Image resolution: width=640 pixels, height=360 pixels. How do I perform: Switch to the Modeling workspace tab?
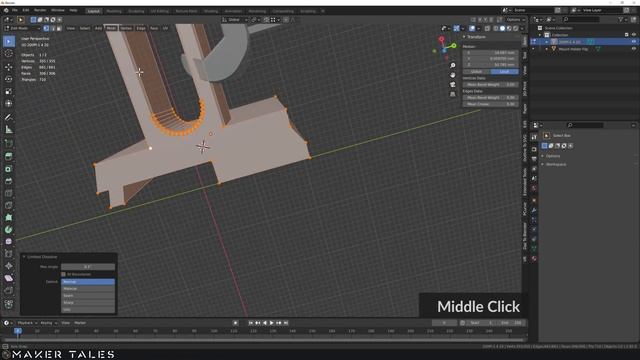[114, 11]
